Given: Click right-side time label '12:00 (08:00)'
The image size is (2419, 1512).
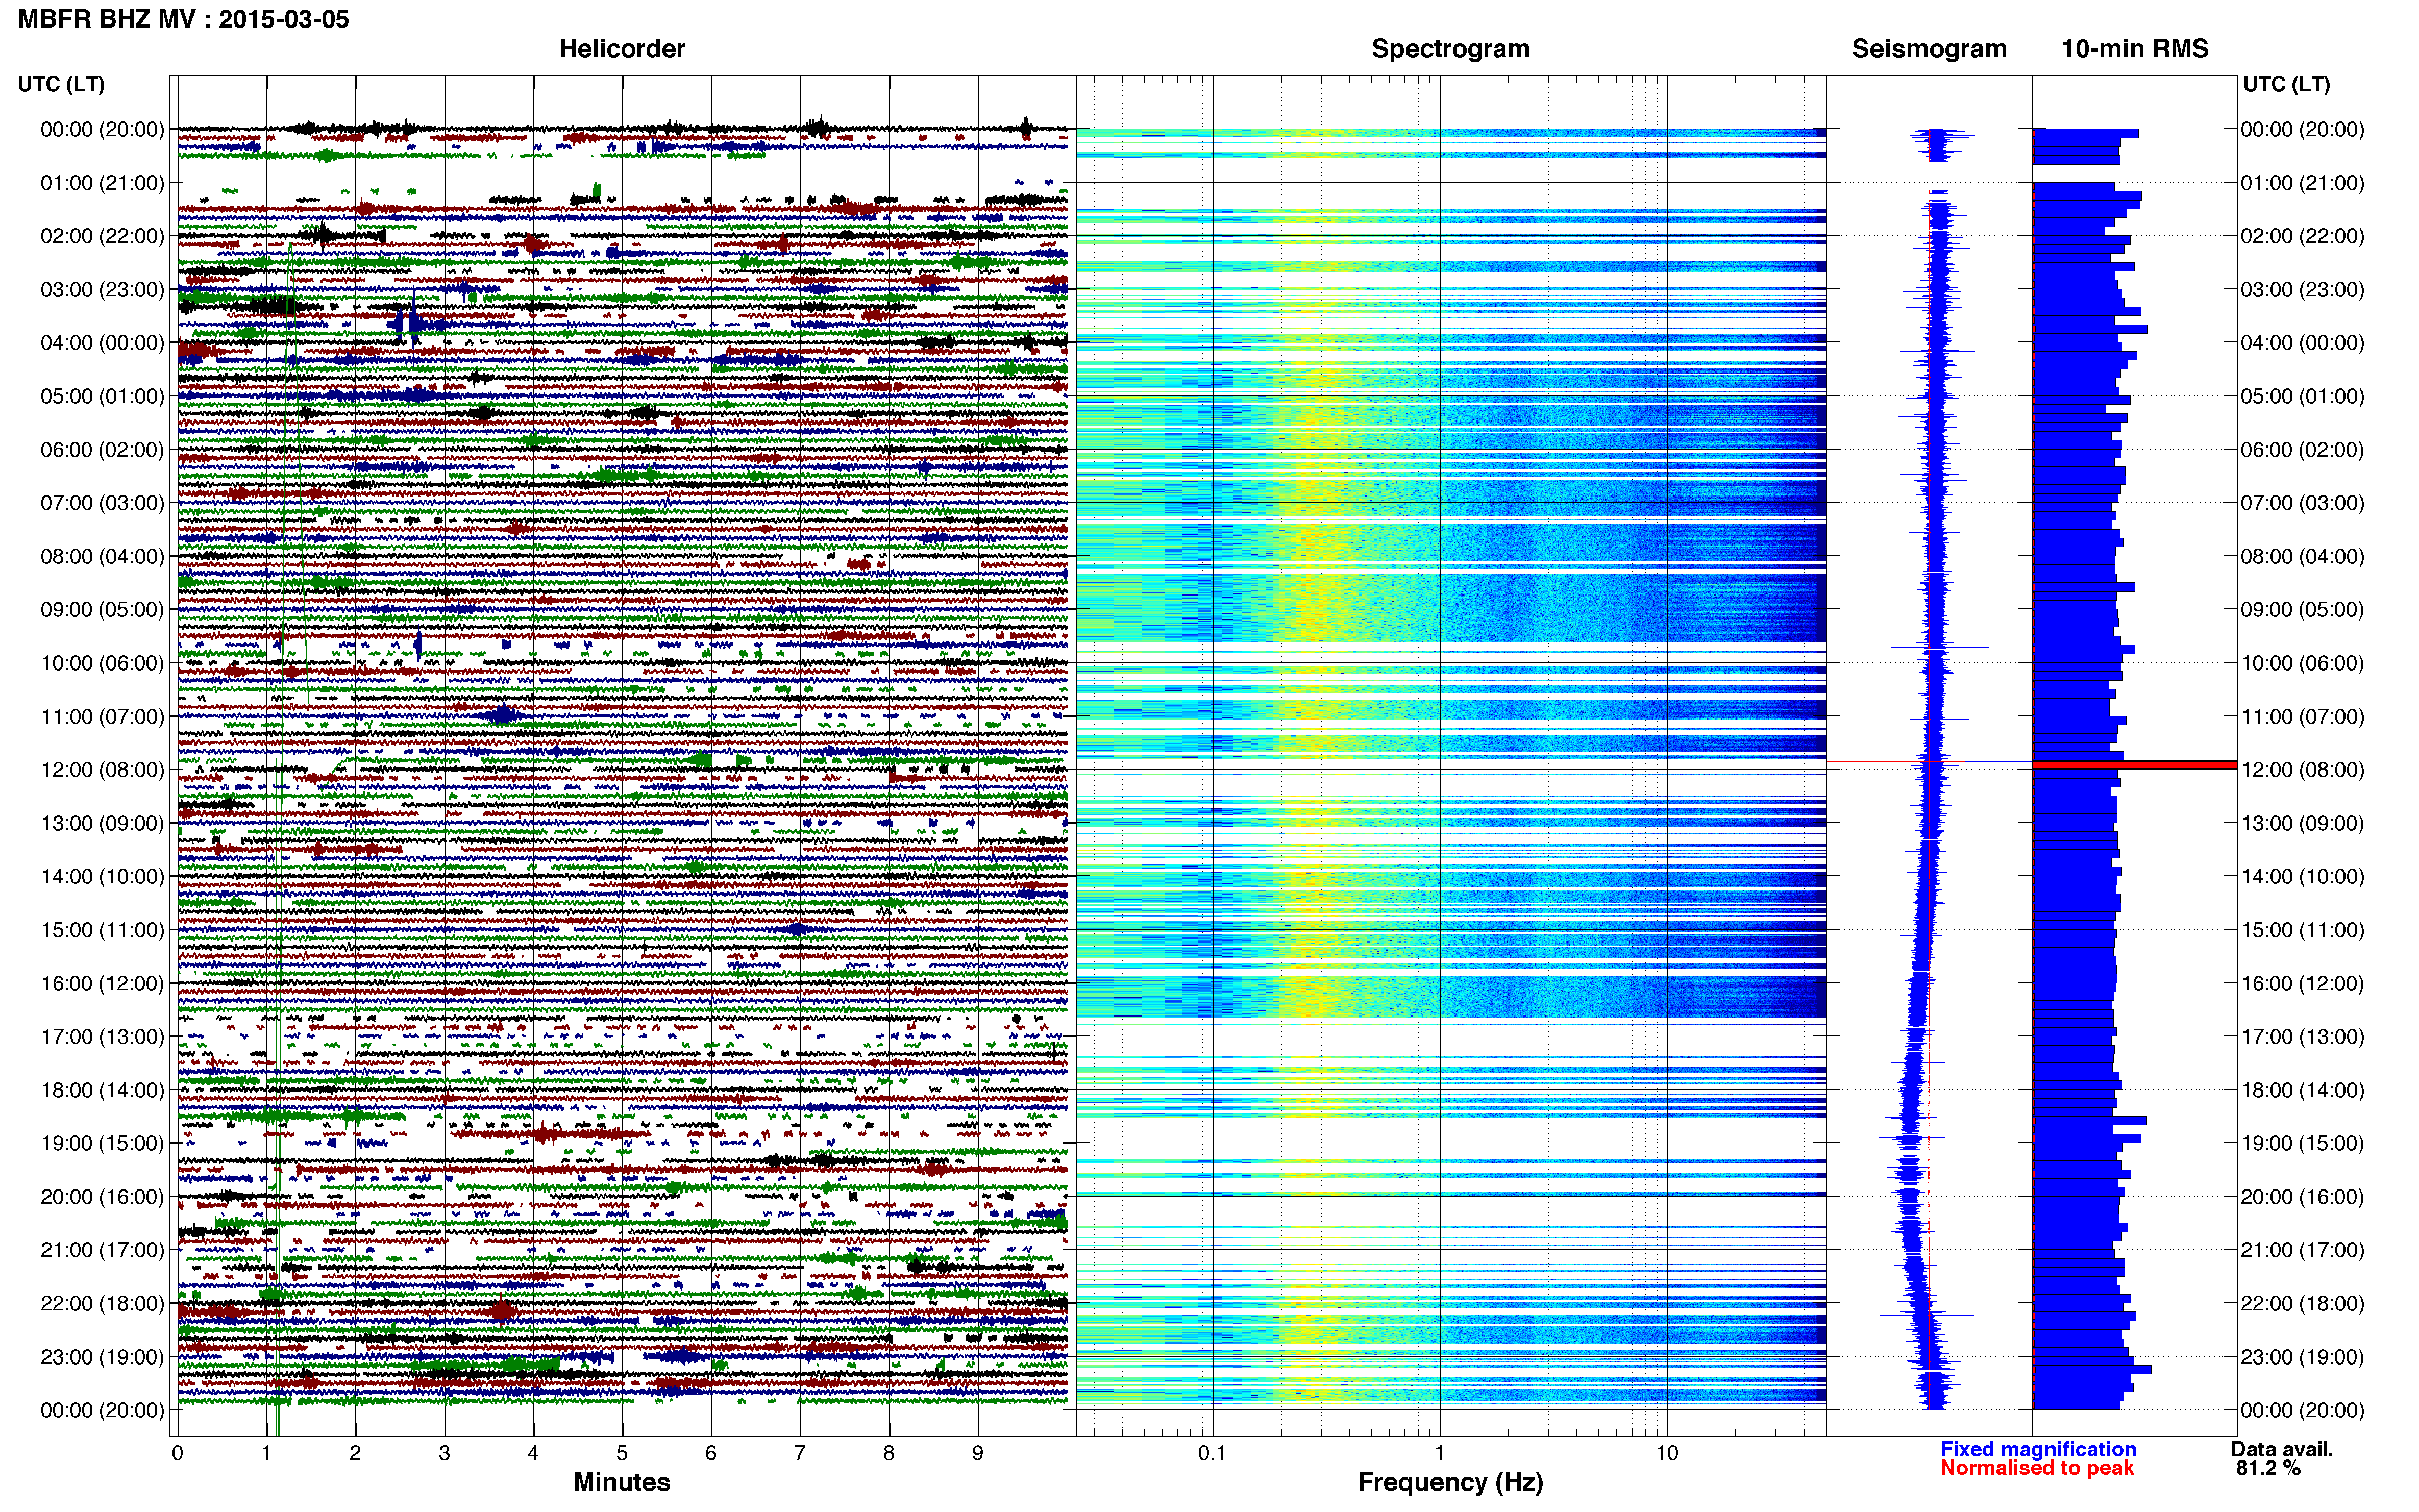Looking at the screenshot, I should click(x=2302, y=770).
